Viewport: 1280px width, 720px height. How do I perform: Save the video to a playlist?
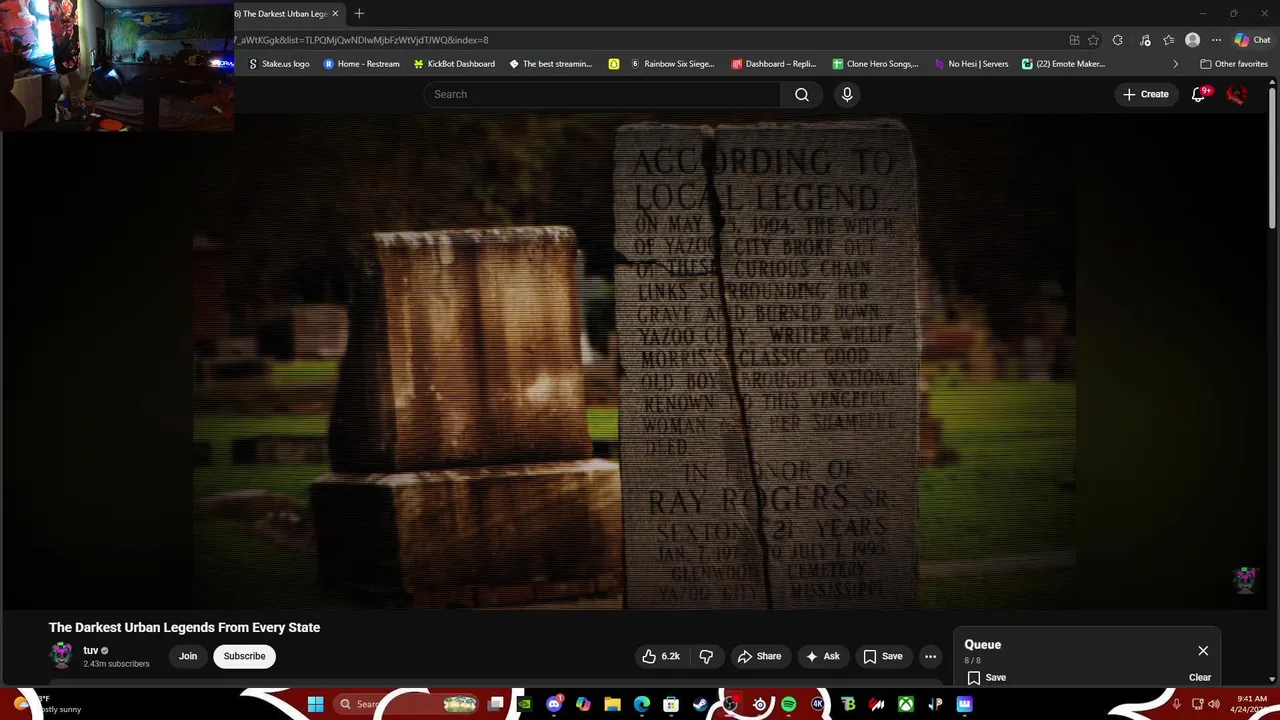point(883,656)
